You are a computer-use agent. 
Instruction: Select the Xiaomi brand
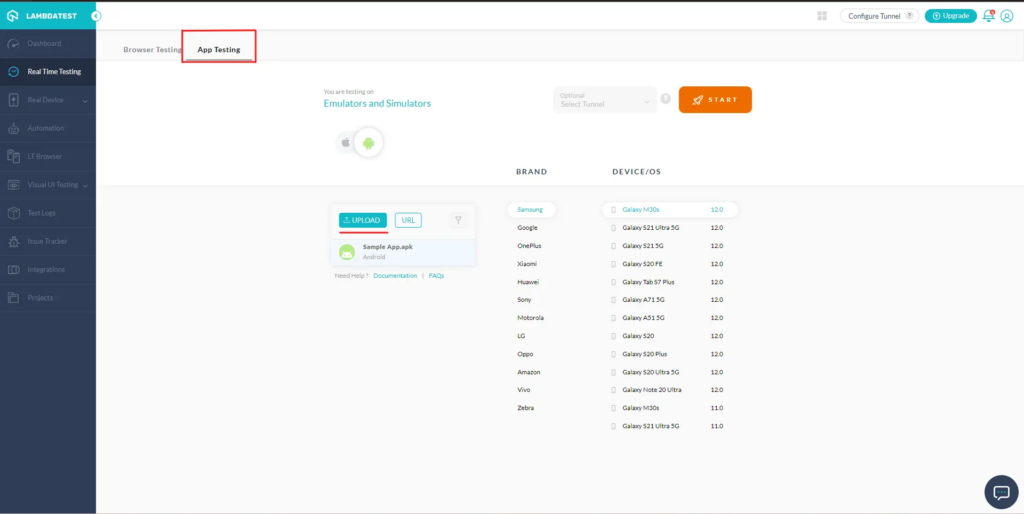pos(527,264)
